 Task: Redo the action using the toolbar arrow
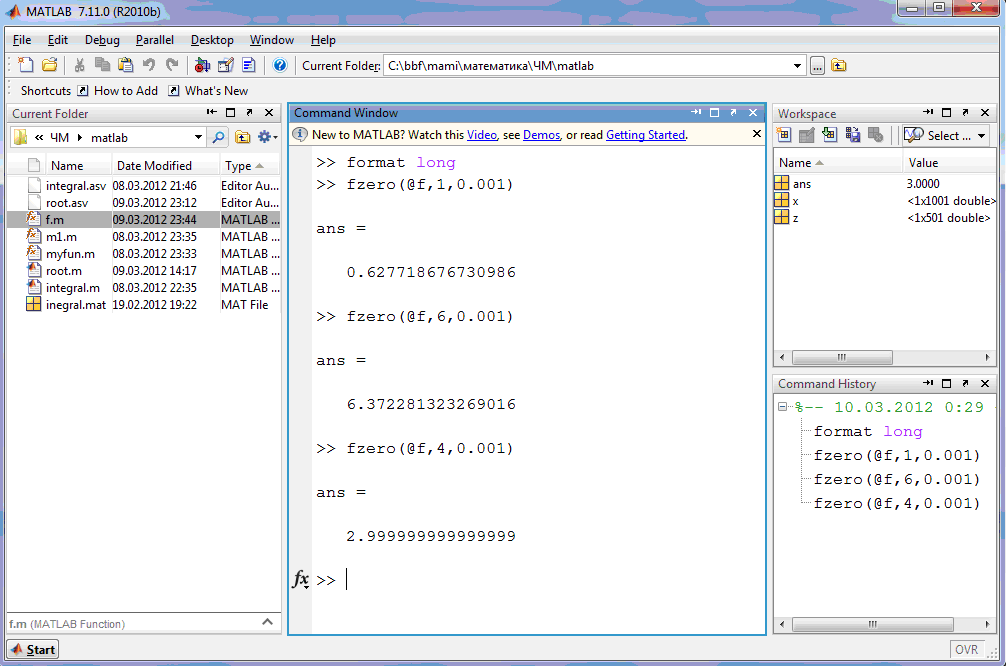[172, 65]
